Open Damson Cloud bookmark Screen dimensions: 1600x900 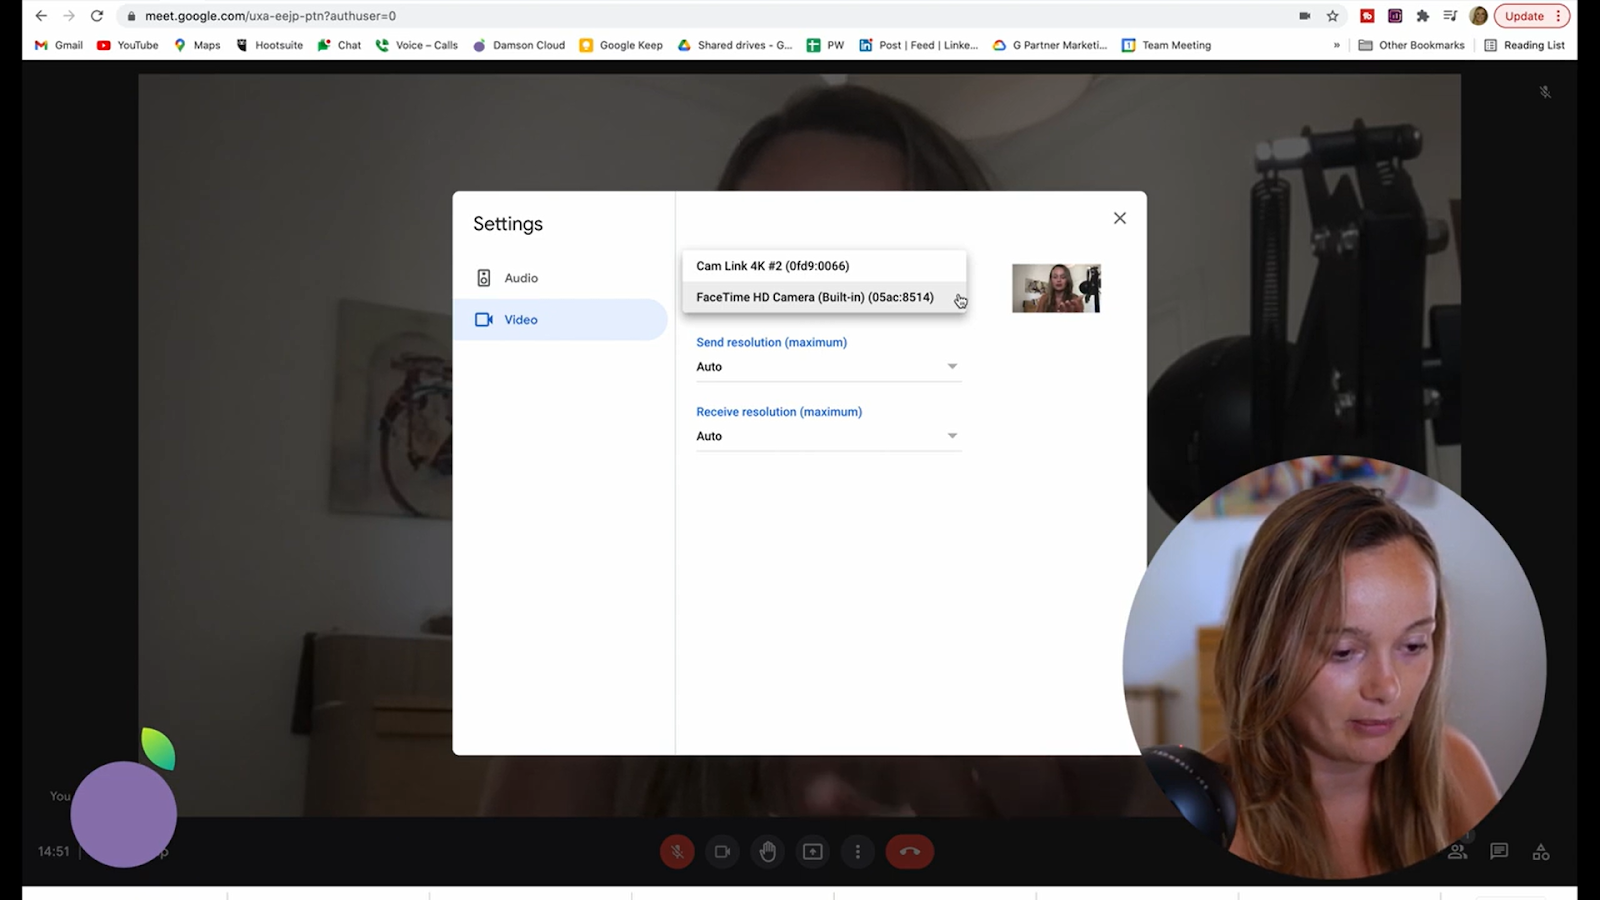pyautogui.click(x=520, y=45)
